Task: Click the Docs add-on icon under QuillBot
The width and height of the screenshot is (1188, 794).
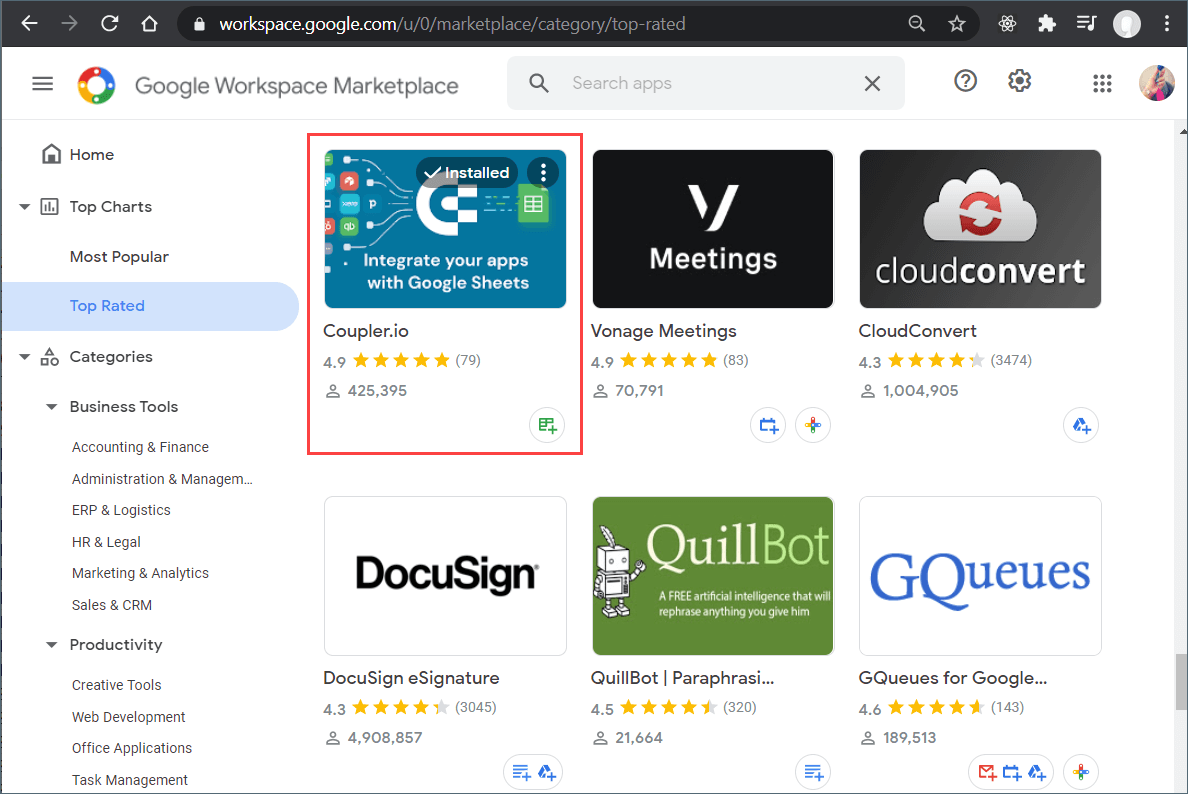Action: coord(813,772)
